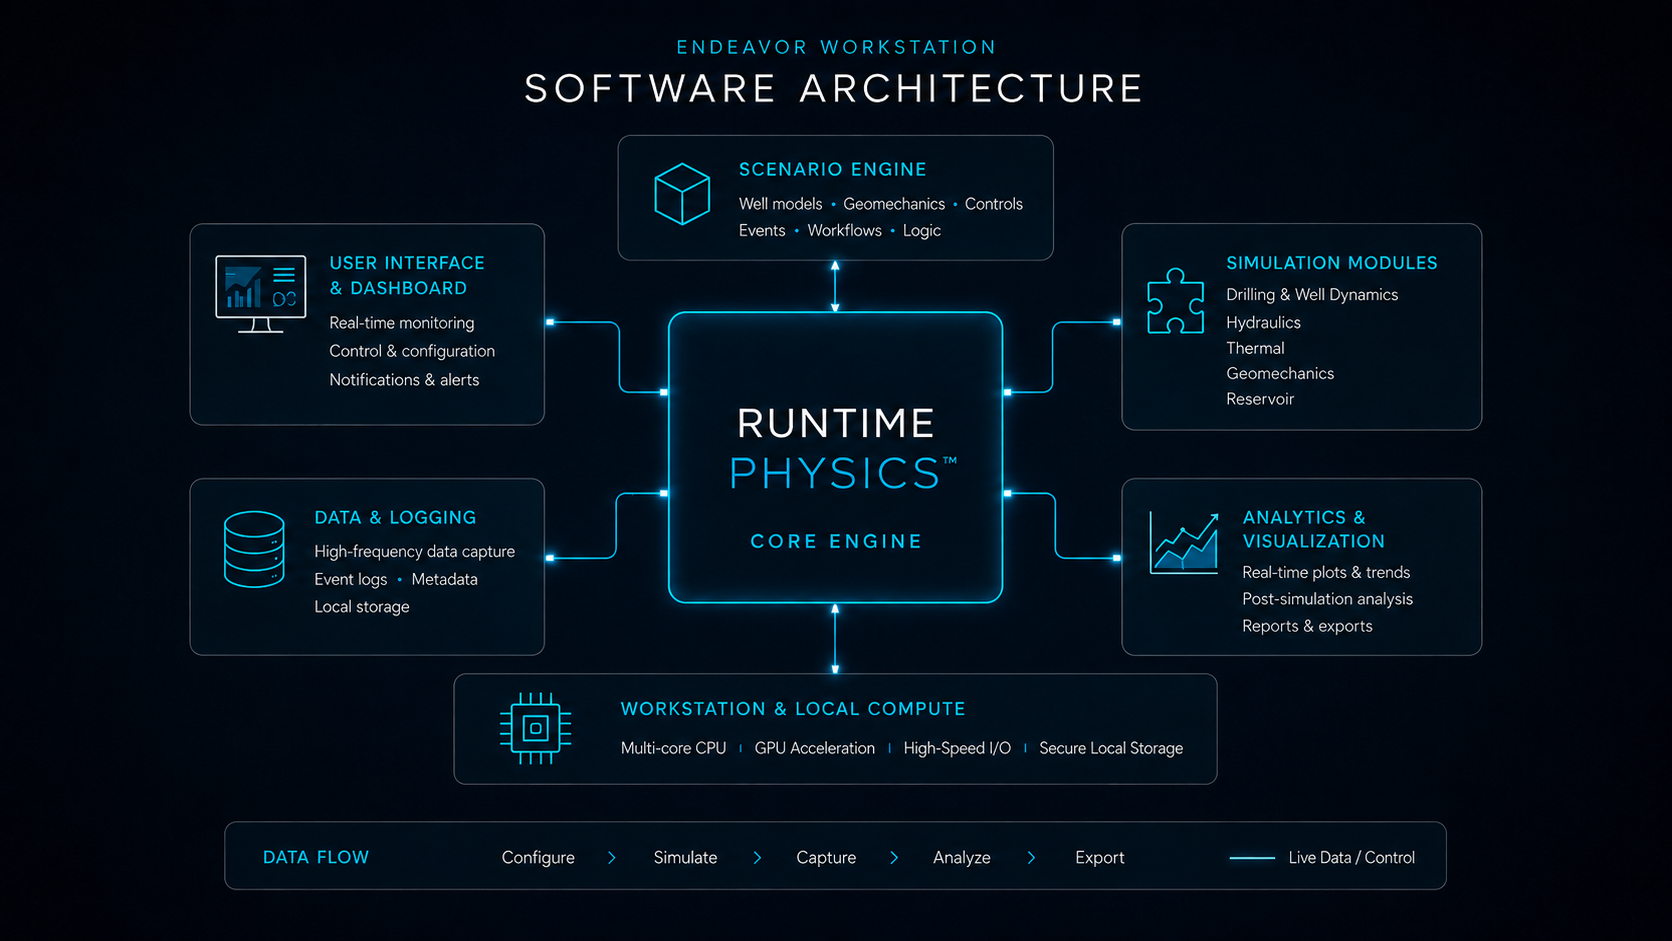Image resolution: width=1672 pixels, height=941 pixels.
Task: Select the Export step in Data Flow
Action: [1100, 858]
